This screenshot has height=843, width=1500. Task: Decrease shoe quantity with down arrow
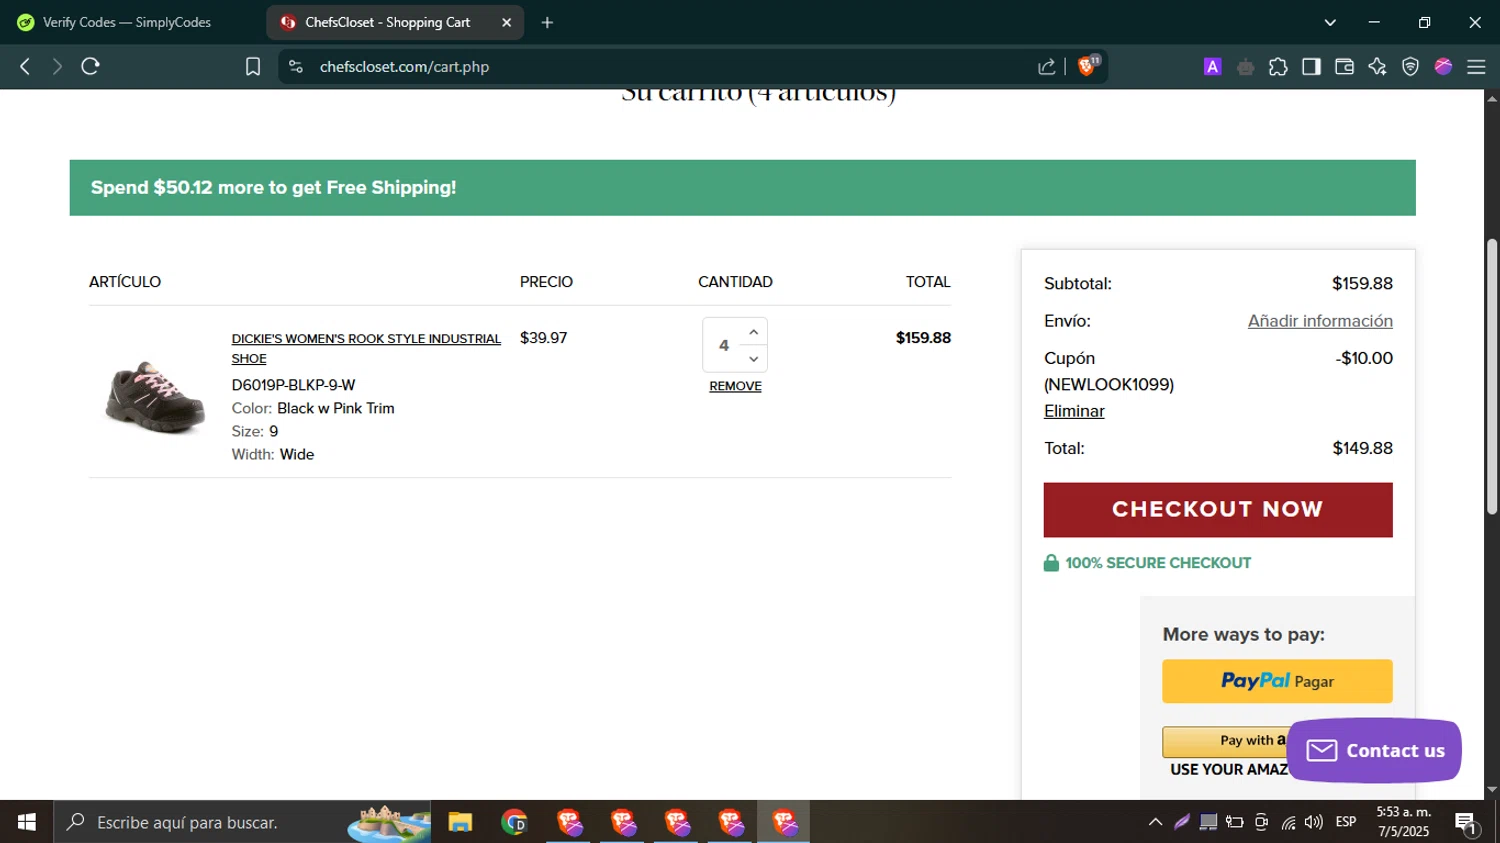754,359
